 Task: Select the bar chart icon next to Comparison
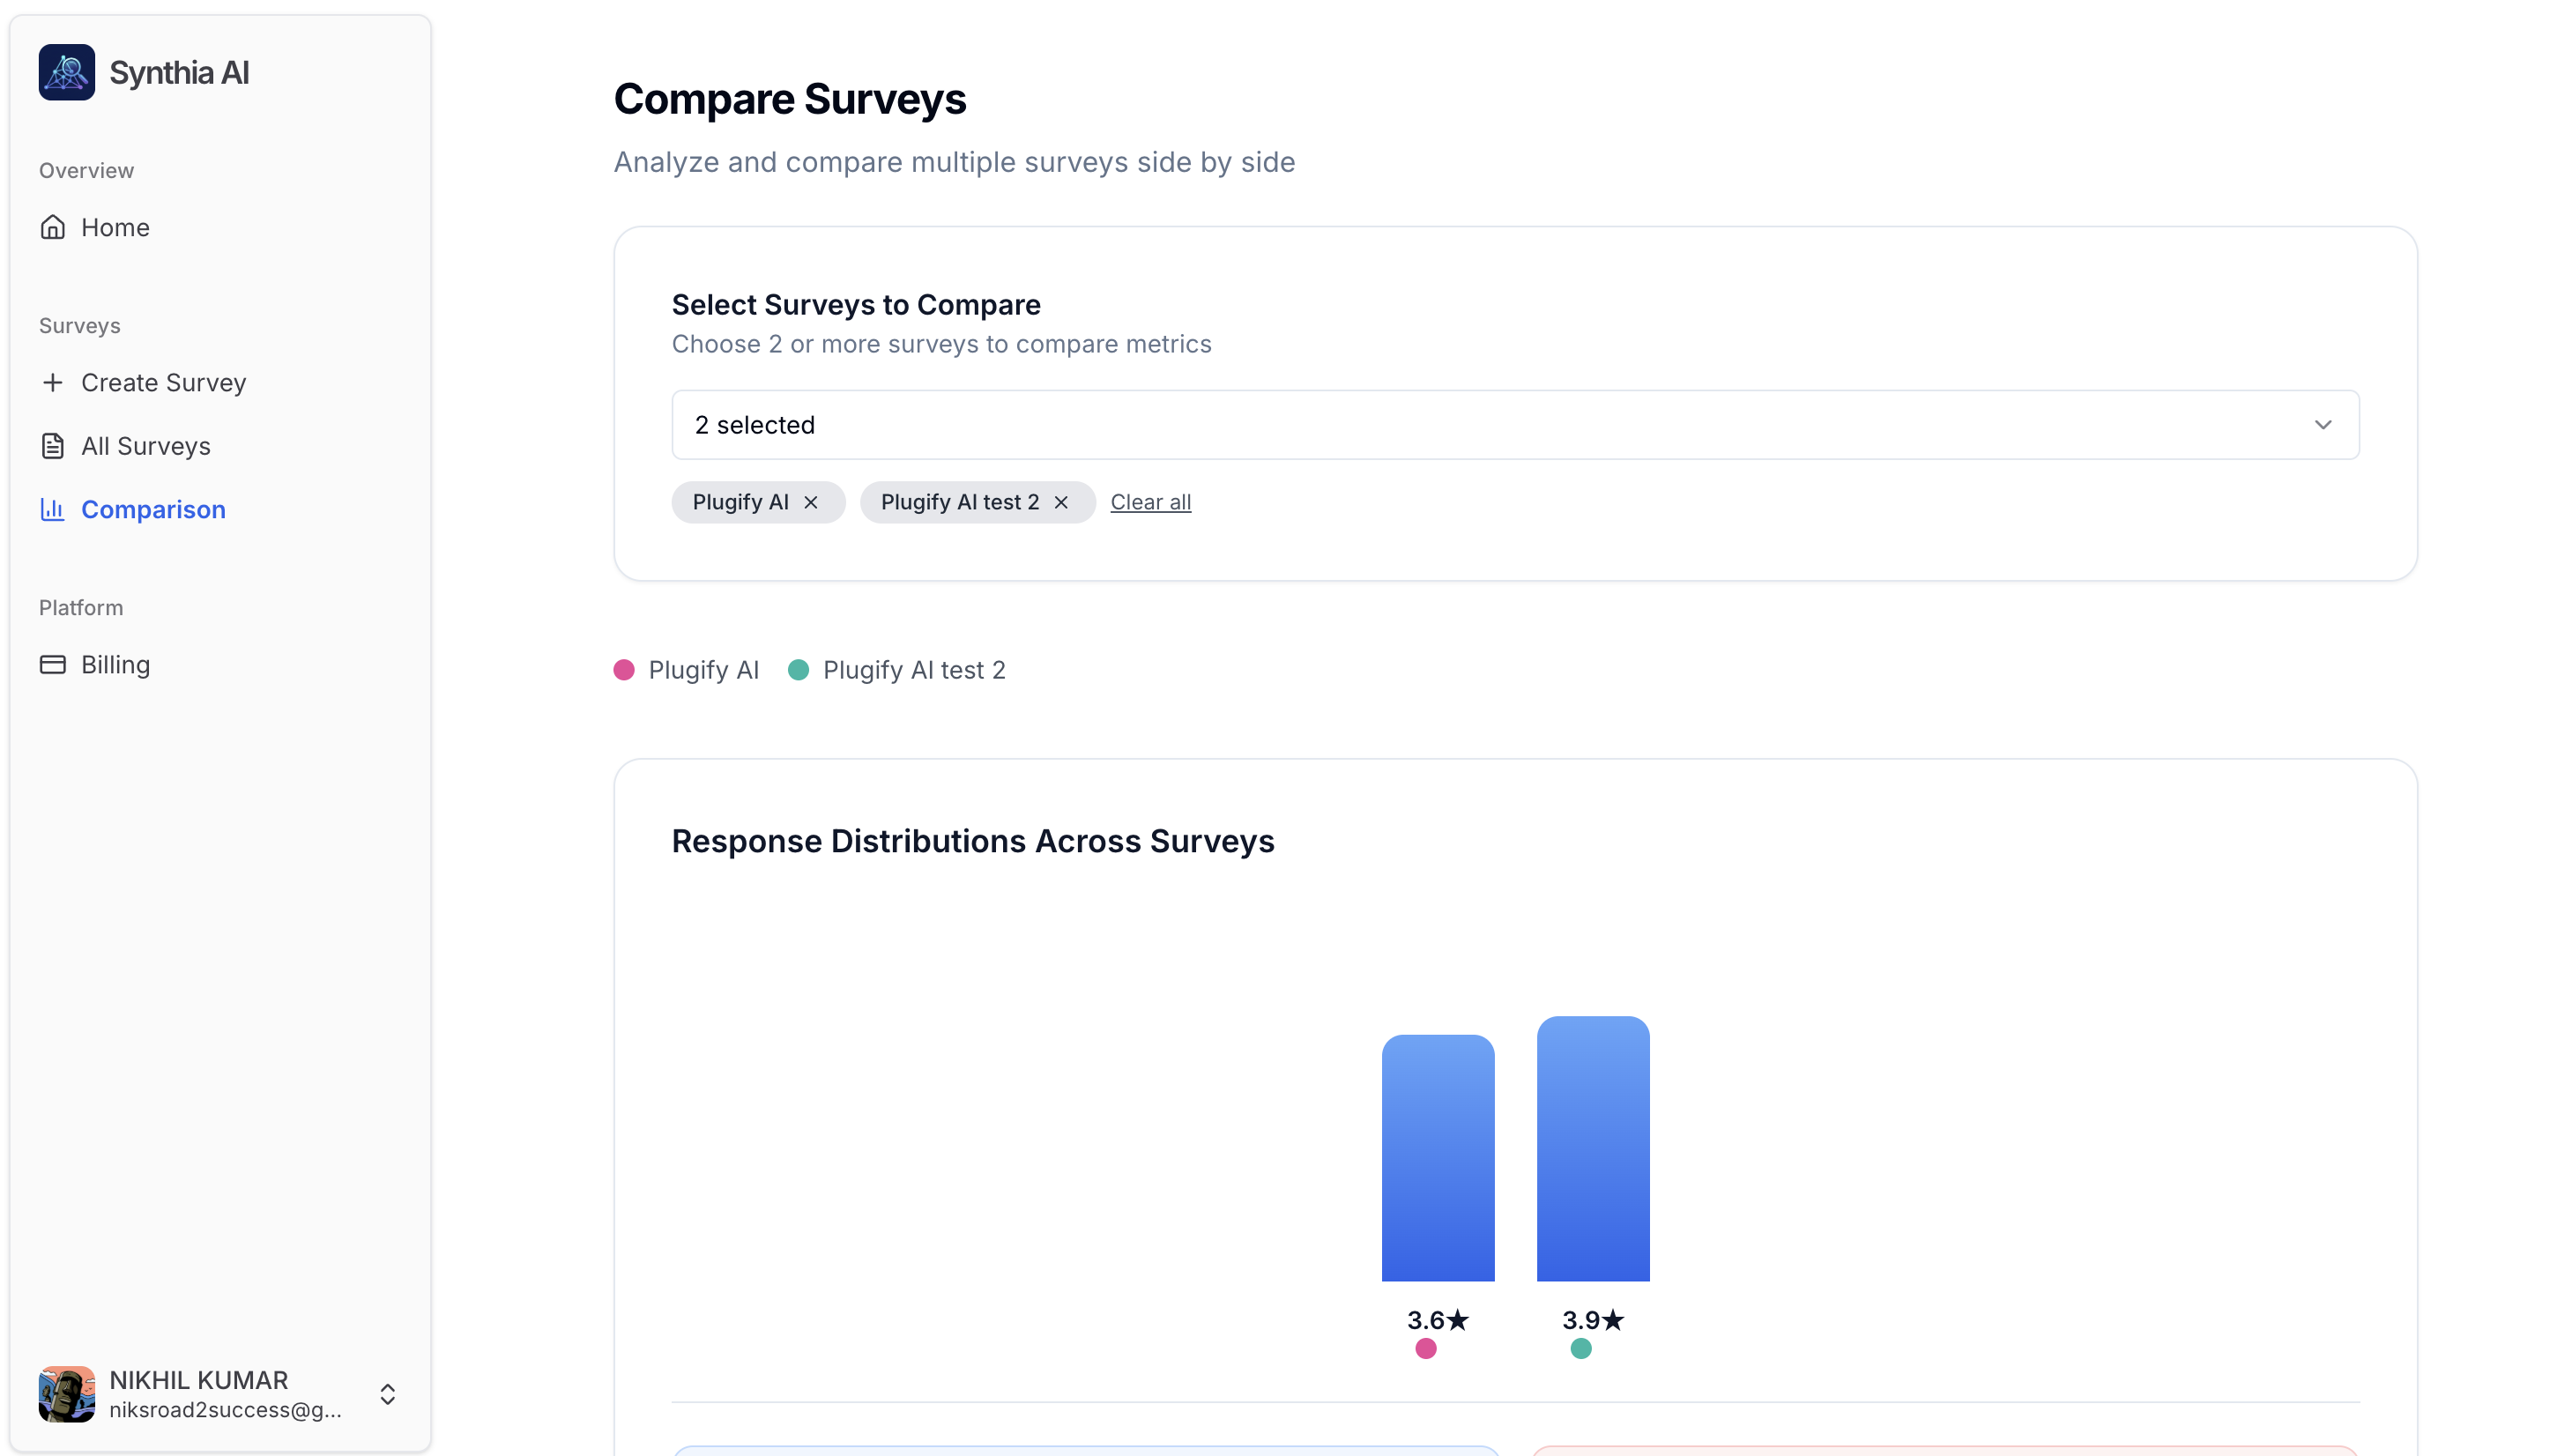point(53,510)
